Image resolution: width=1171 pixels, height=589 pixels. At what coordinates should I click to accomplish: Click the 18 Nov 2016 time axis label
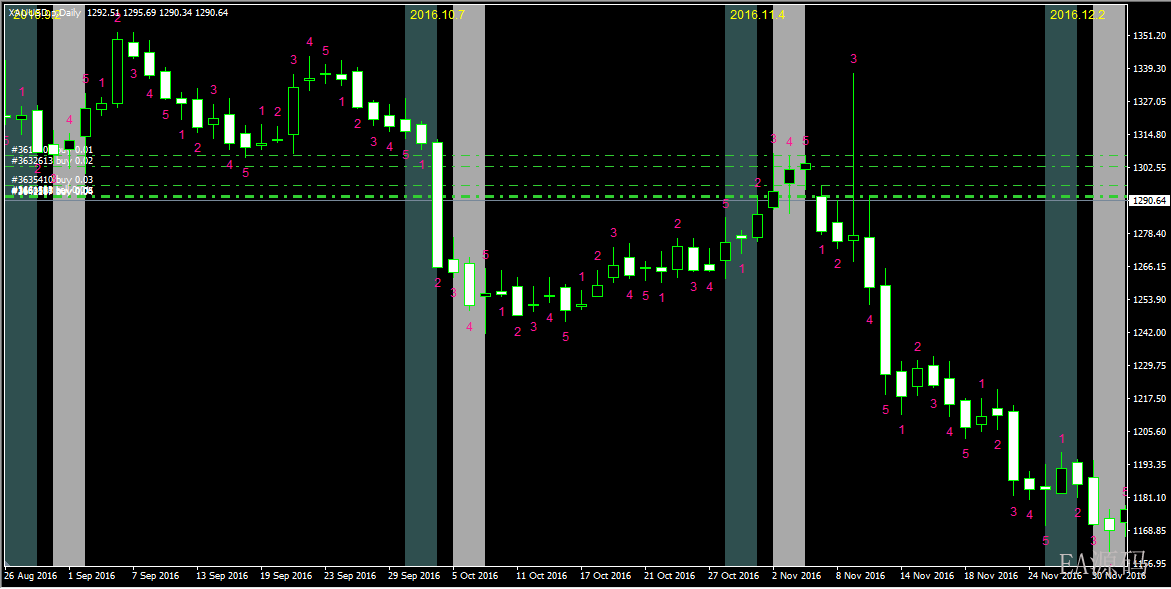tap(990, 576)
